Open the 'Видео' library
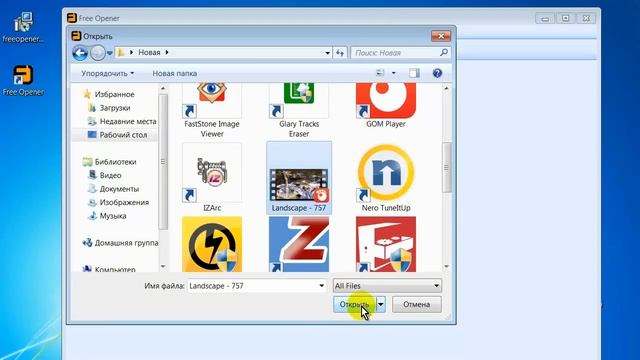 110,175
